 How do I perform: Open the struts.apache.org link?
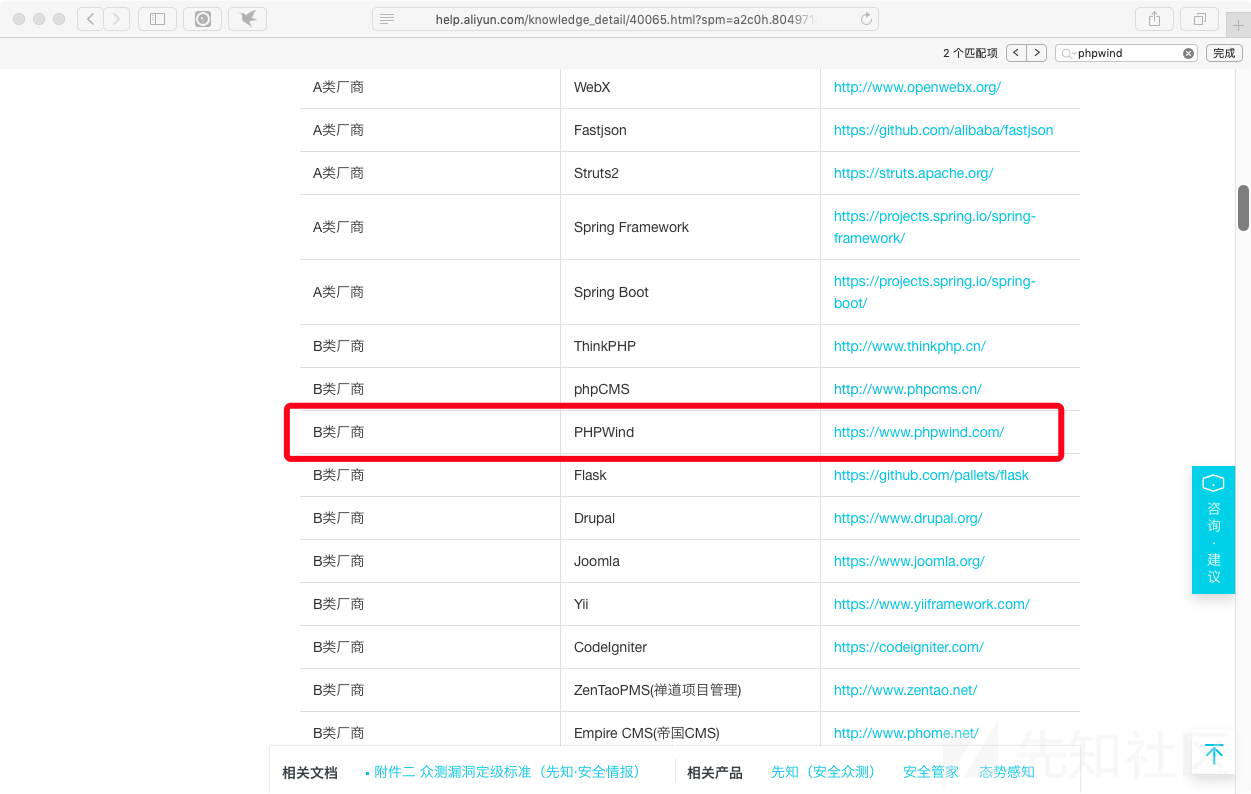click(913, 173)
